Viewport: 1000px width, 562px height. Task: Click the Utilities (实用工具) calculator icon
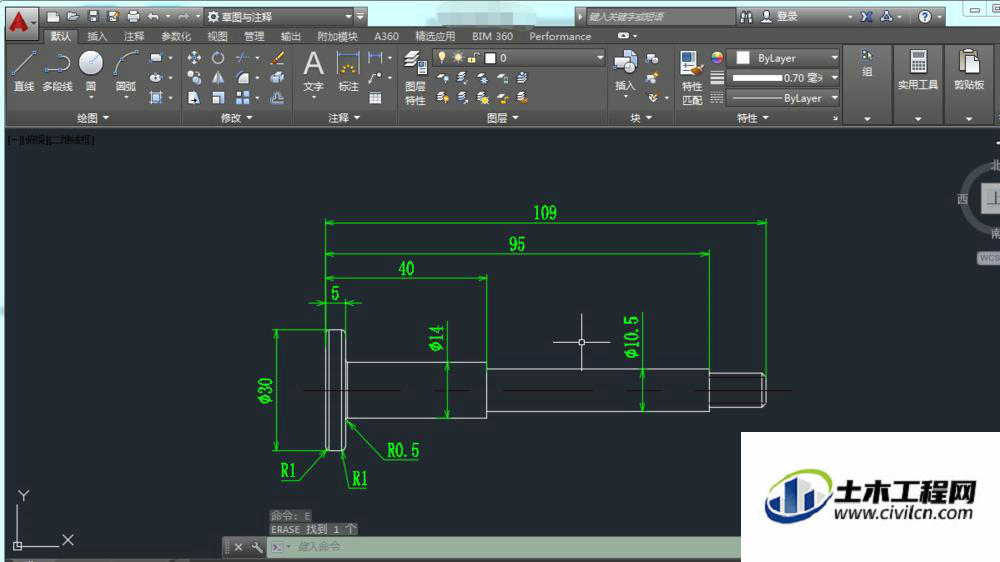[918, 63]
